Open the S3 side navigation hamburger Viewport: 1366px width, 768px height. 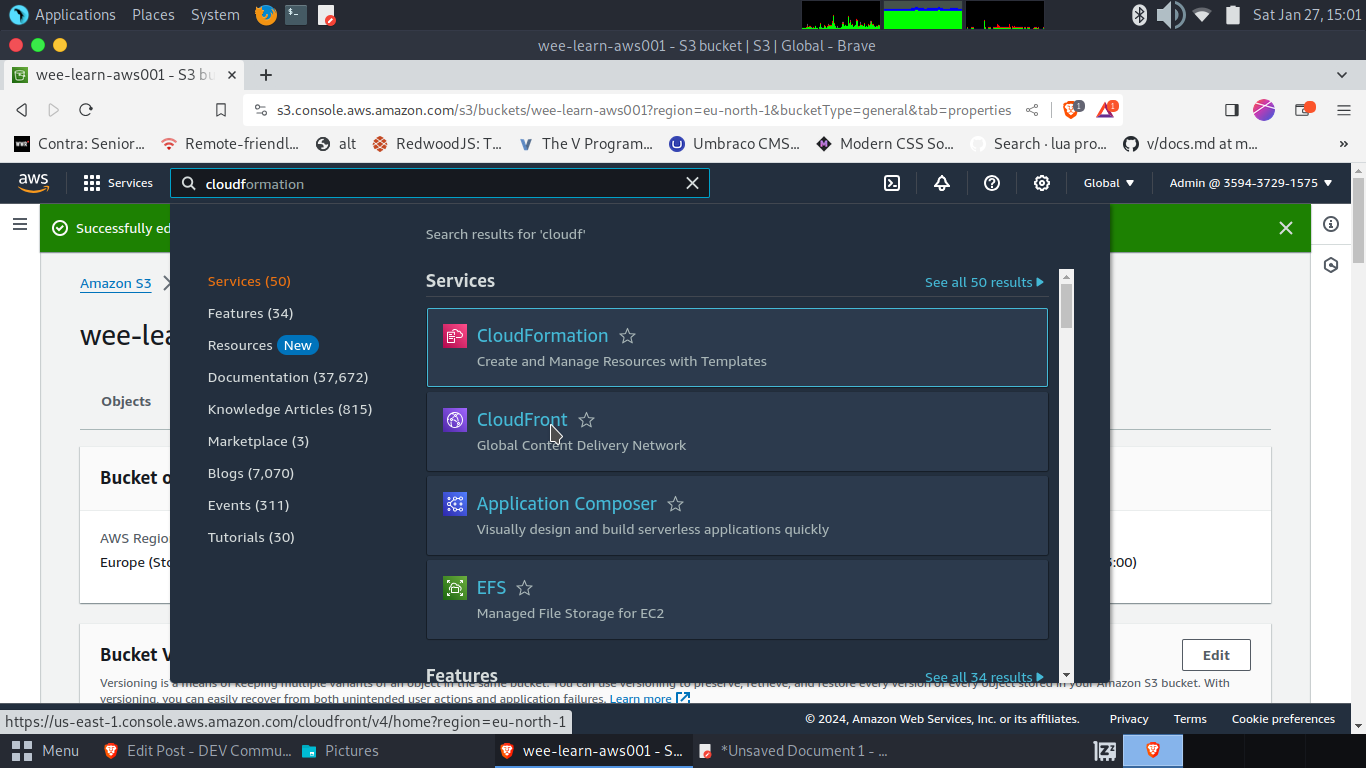pyautogui.click(x=20, y=224)
